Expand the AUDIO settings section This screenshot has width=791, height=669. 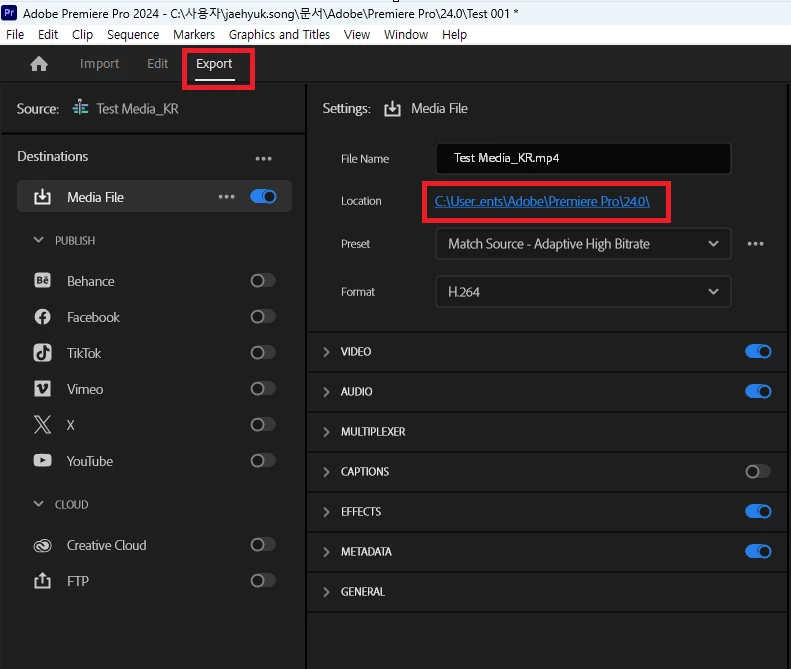326,392
